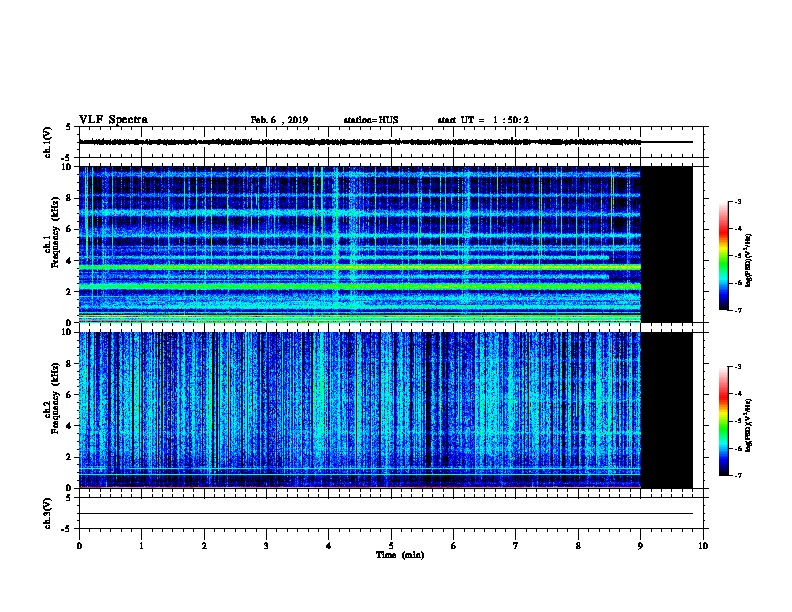Click the ch.2 spectrogram color scale bar
Screen dimensions: 792x612
(x=724, y=421)
